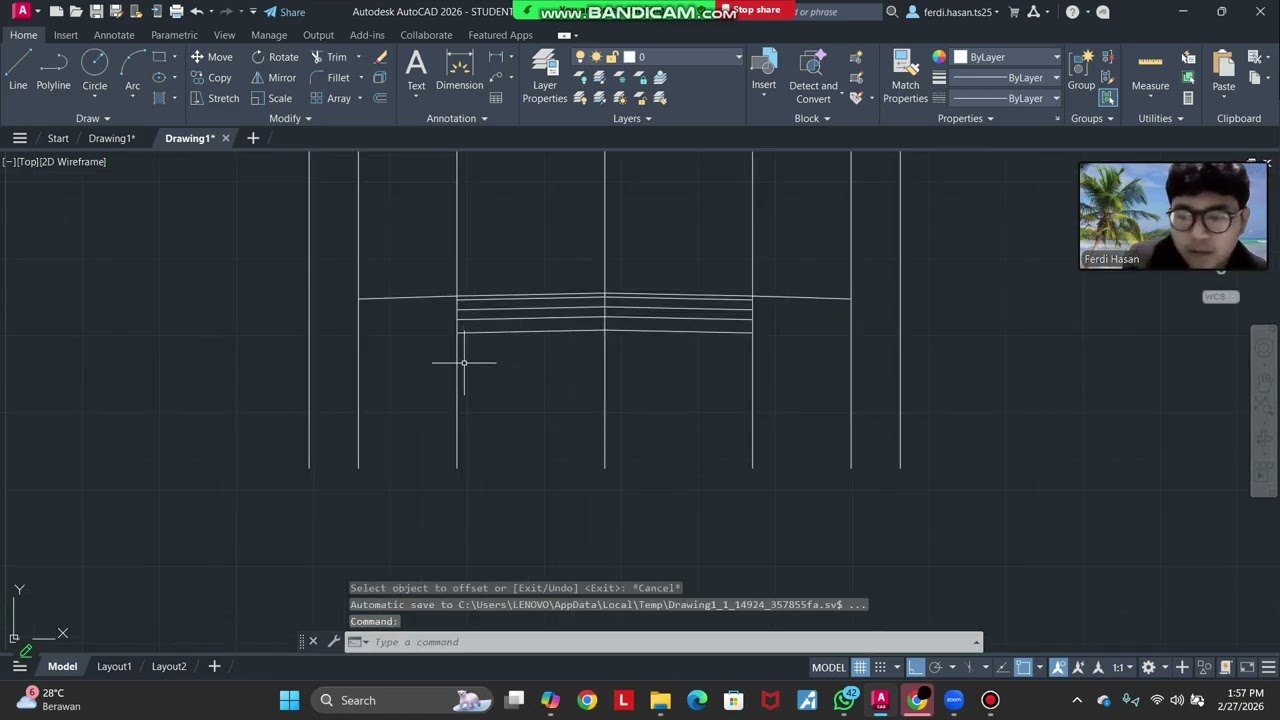Image resolution: width=1280 pixels, height=720 pixels.
Task: Select the Text annotation tool
Action: [x=416, y=70]
